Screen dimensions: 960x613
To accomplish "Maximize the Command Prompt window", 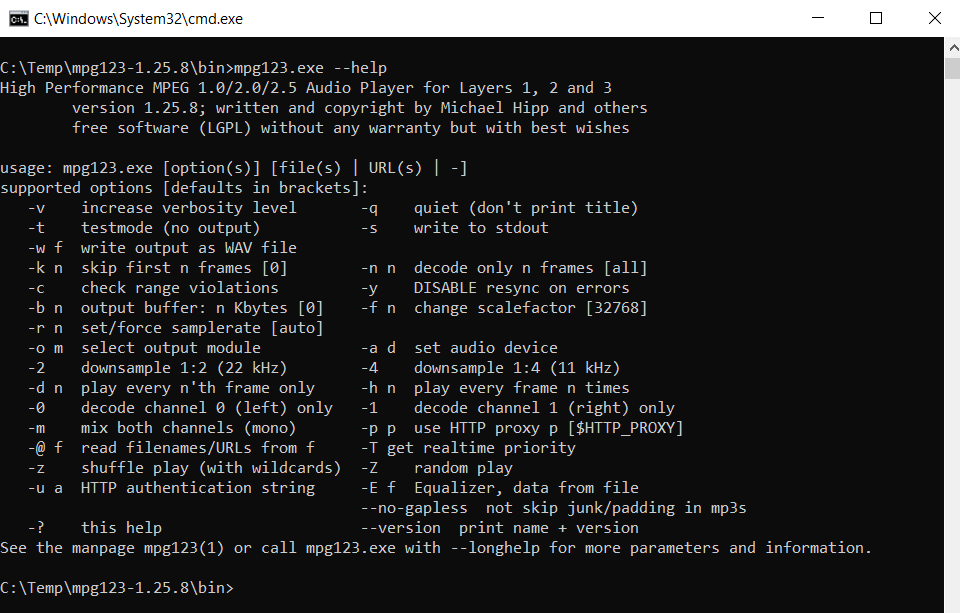I will coord(875,18).
